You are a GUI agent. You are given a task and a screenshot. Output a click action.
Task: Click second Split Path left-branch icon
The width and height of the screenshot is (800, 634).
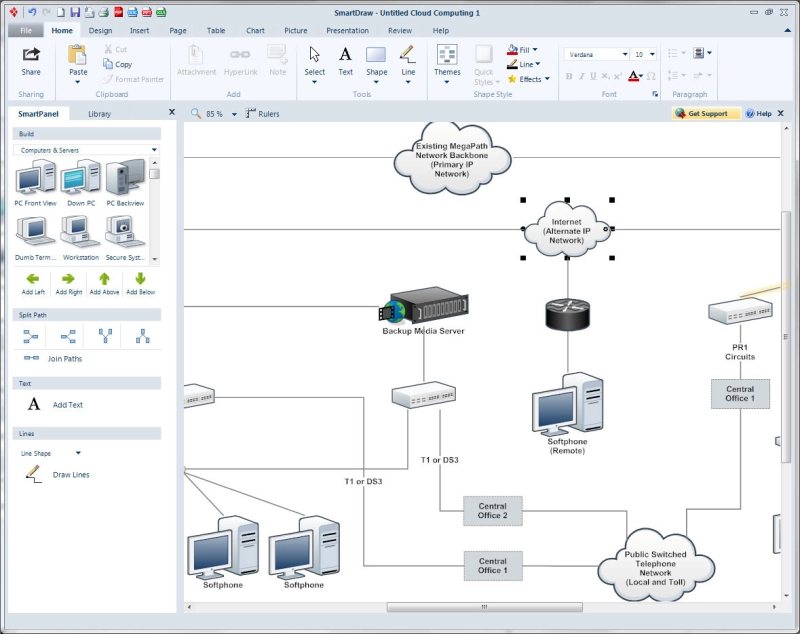click(68, 336)
